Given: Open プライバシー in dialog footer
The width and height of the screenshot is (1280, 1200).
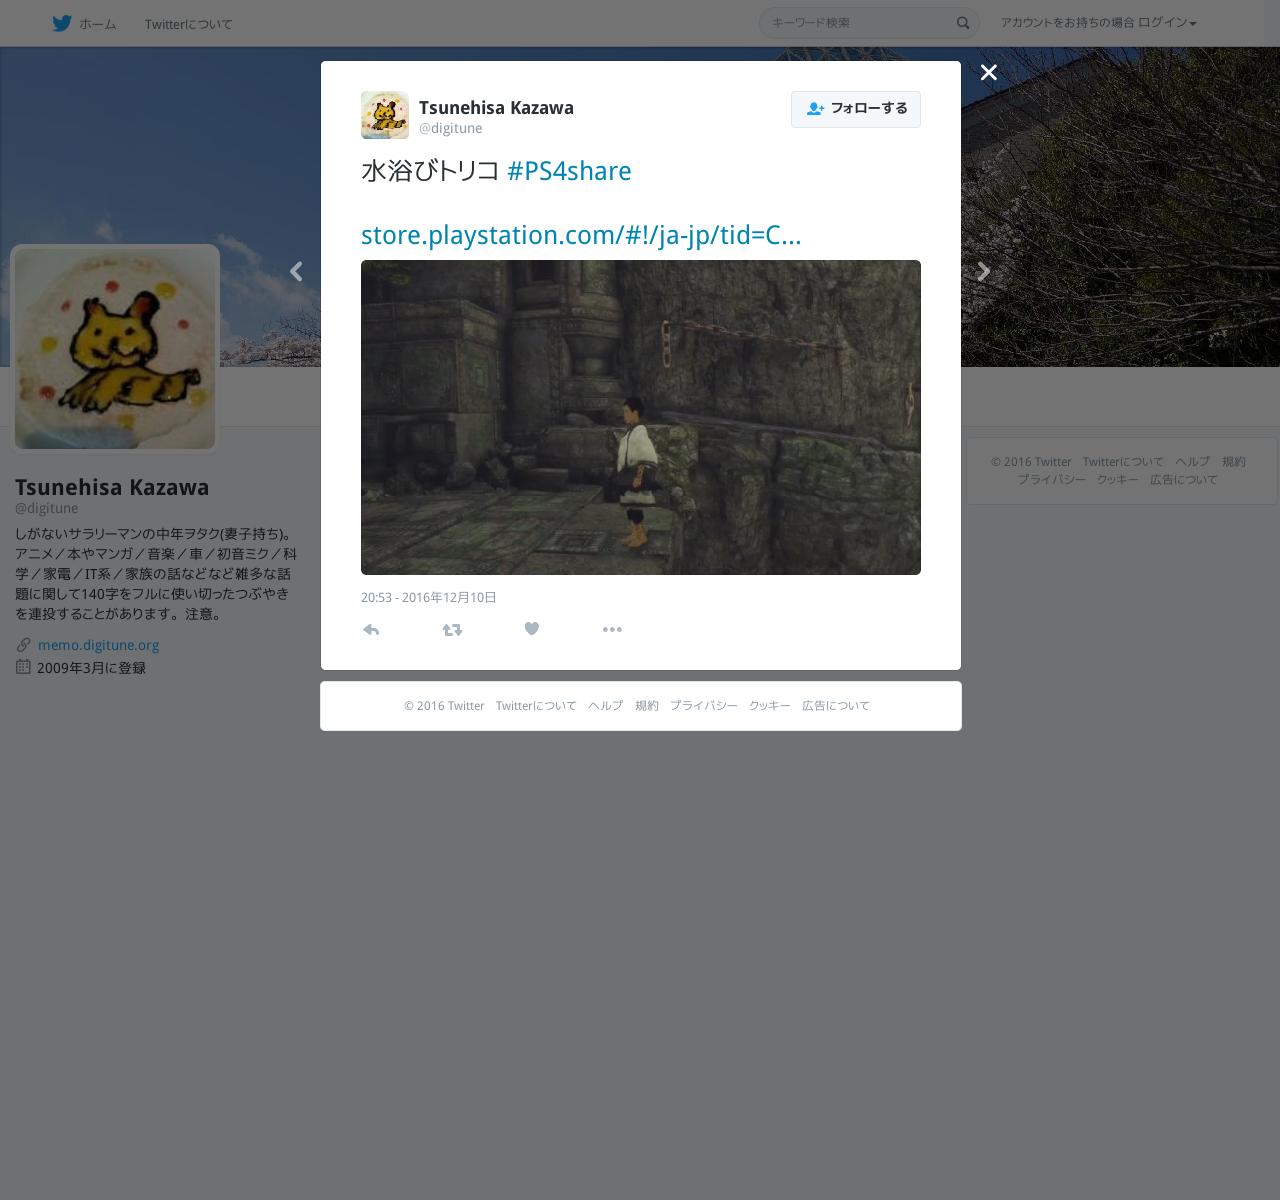Looking at the screenshot, I should (x=704, y=705).
